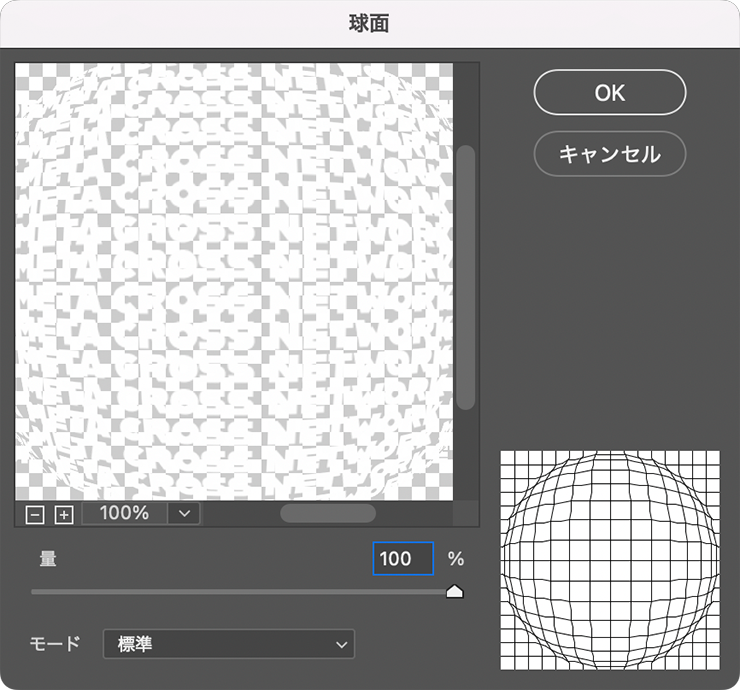
Task: Click the vertical scrollbar track below thumb
Action: (x=465, y=455)
